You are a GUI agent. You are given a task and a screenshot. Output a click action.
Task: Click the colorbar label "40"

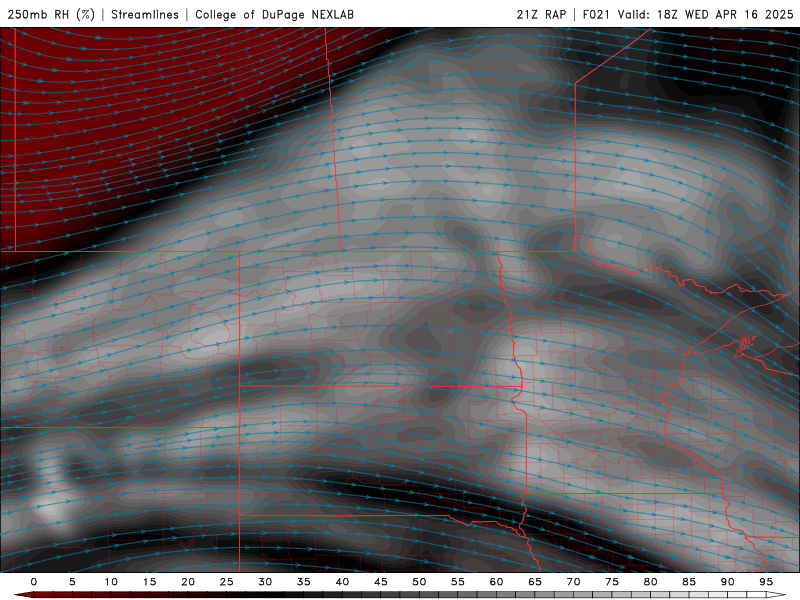342,582
